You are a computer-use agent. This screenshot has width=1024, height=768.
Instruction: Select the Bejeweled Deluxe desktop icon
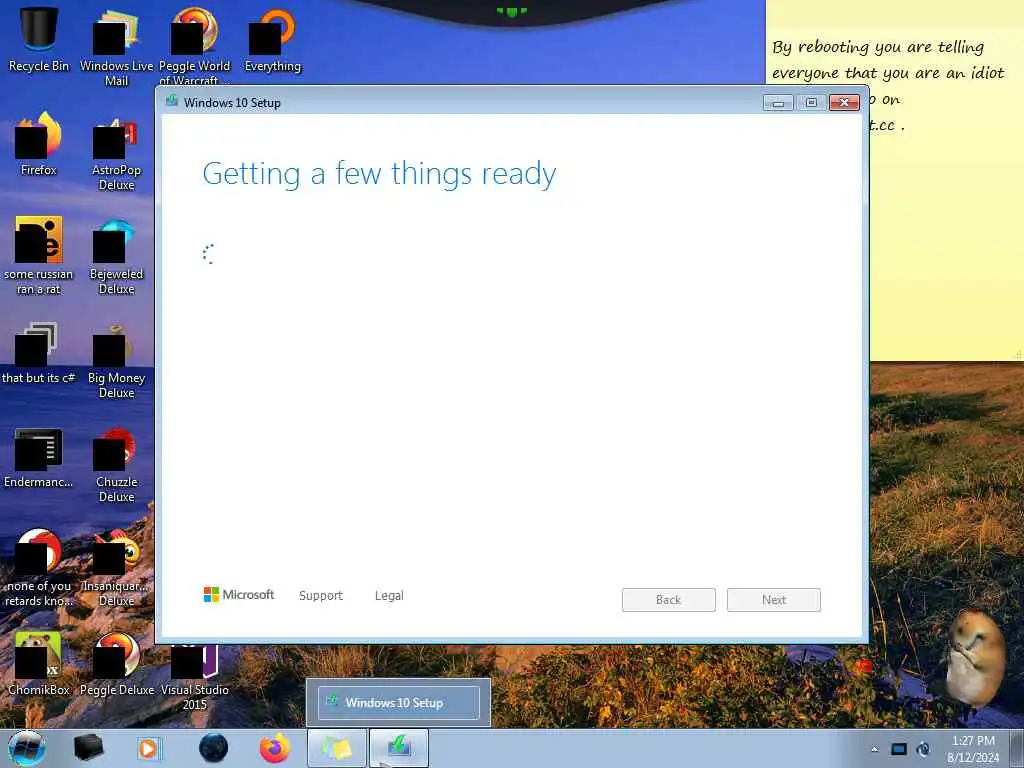[116, 255]
